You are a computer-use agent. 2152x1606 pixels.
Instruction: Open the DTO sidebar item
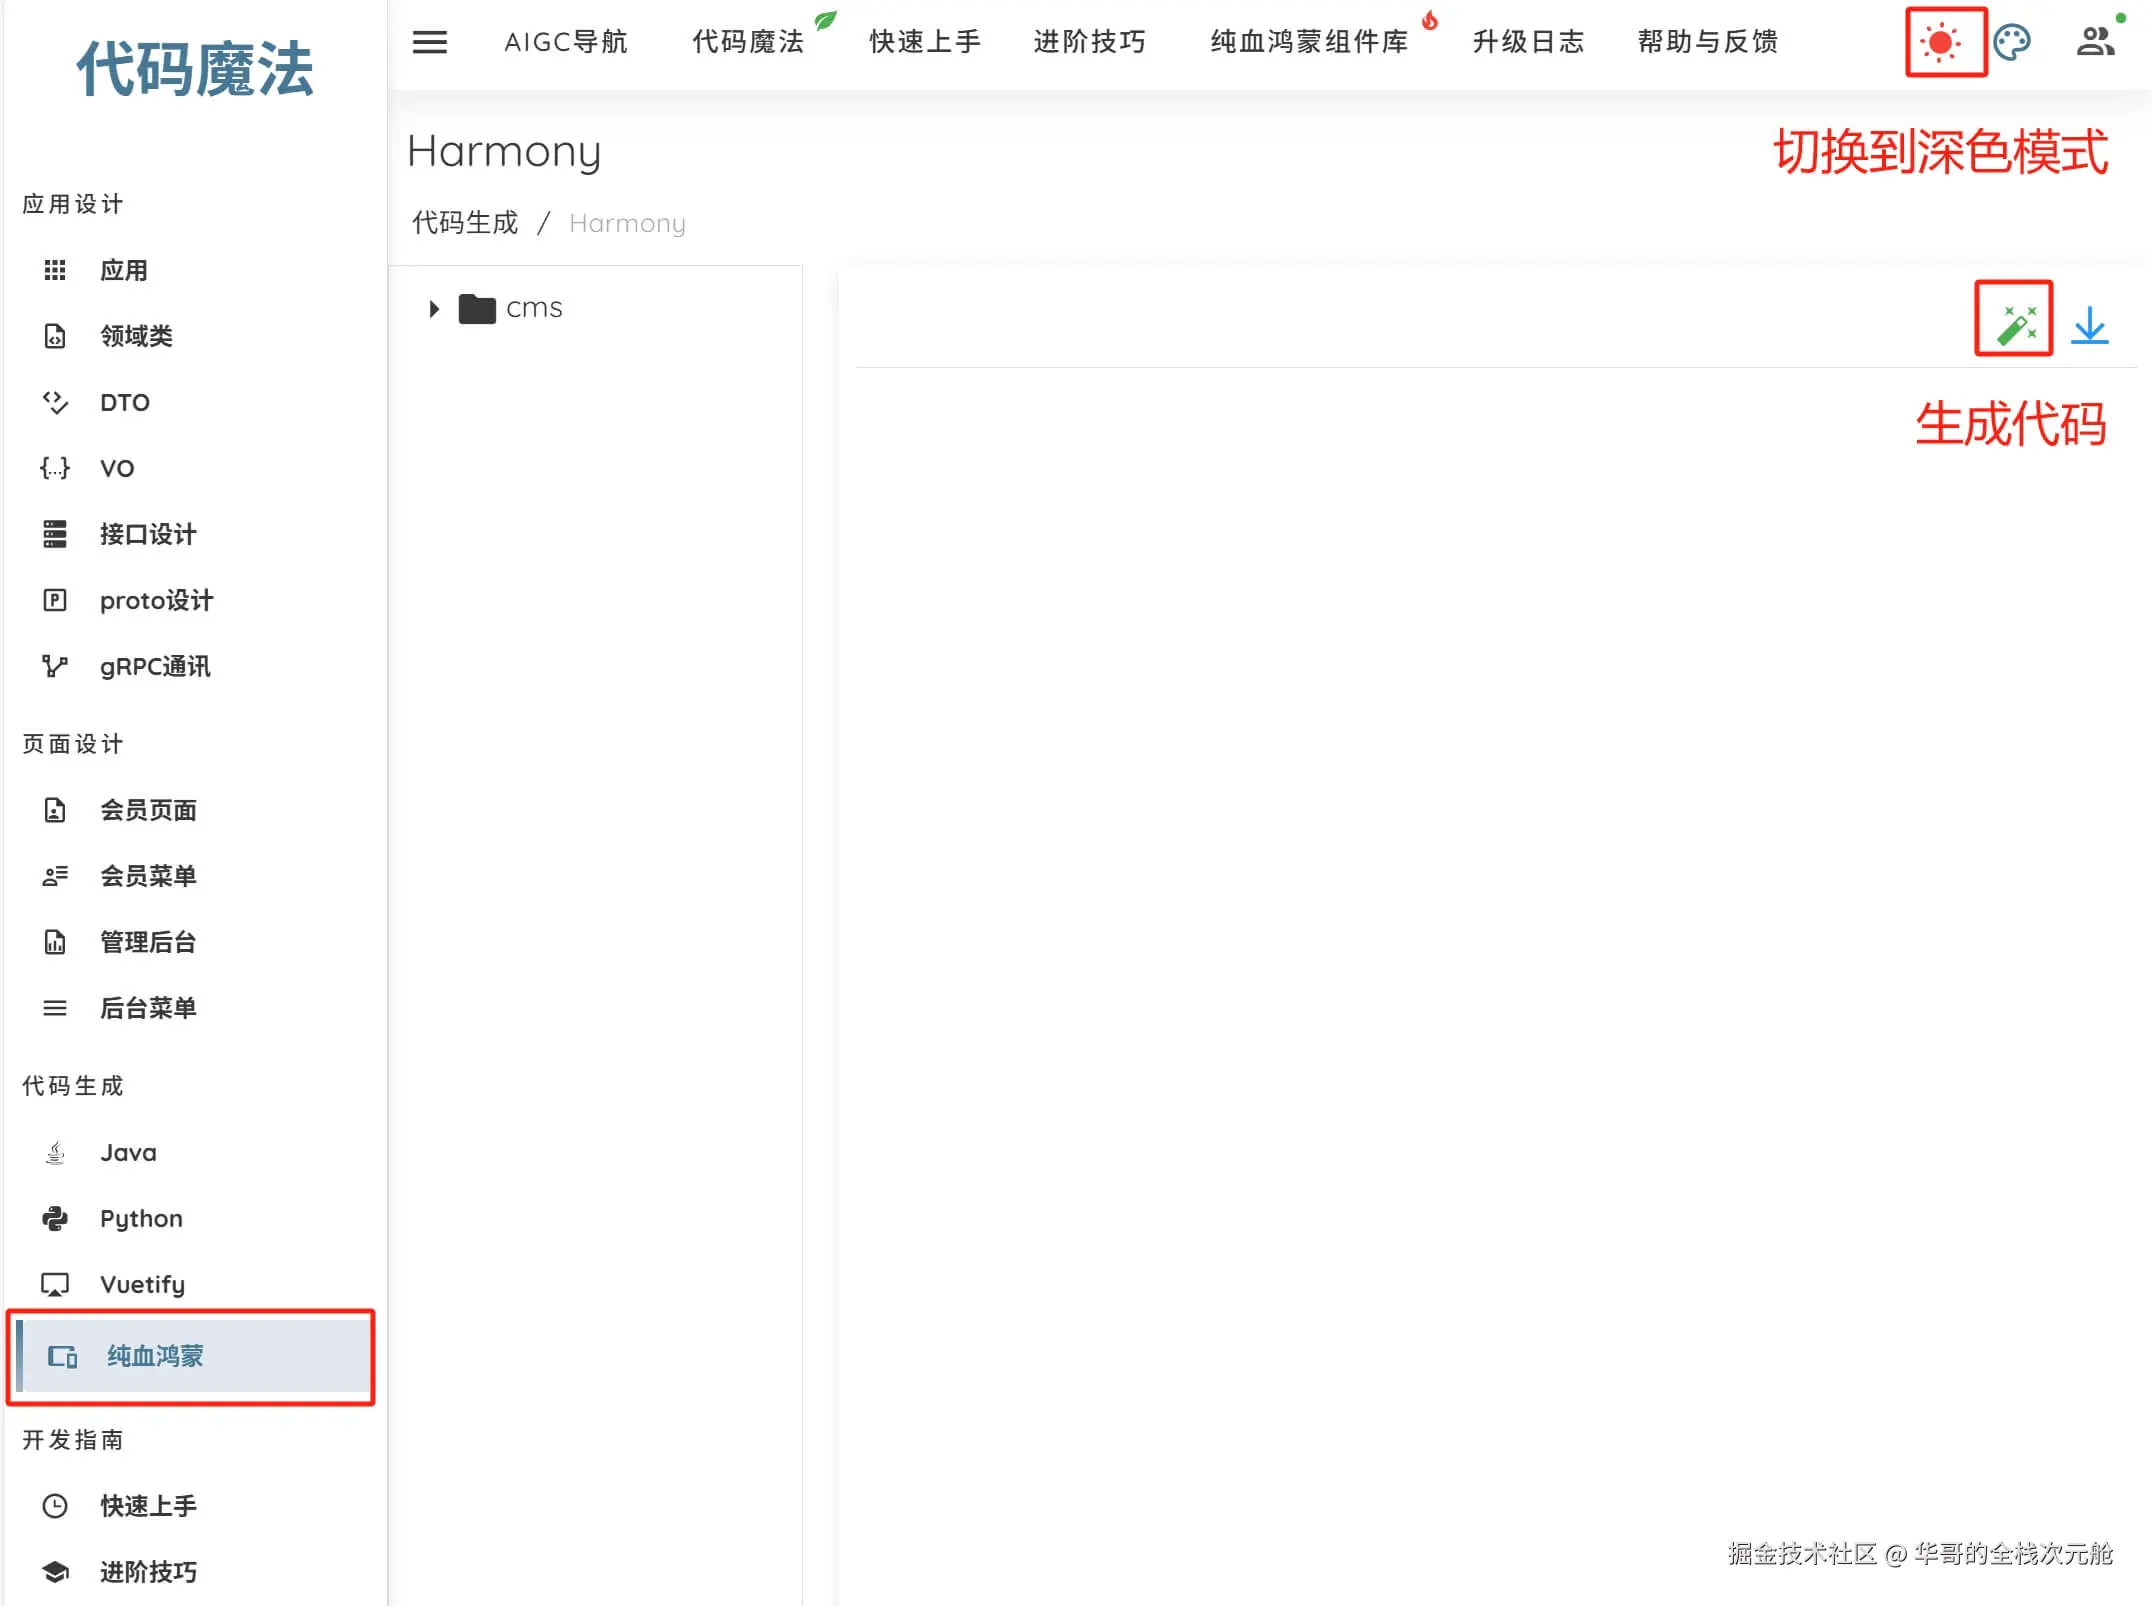pos(125,402)
